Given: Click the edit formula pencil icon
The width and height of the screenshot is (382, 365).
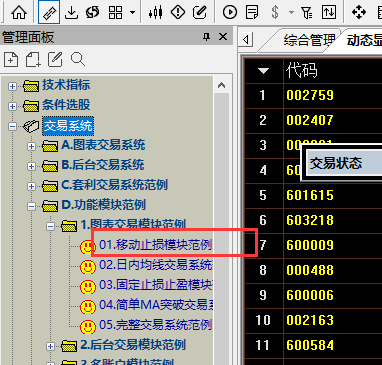Looking at the screenshot, I should 55,60.
